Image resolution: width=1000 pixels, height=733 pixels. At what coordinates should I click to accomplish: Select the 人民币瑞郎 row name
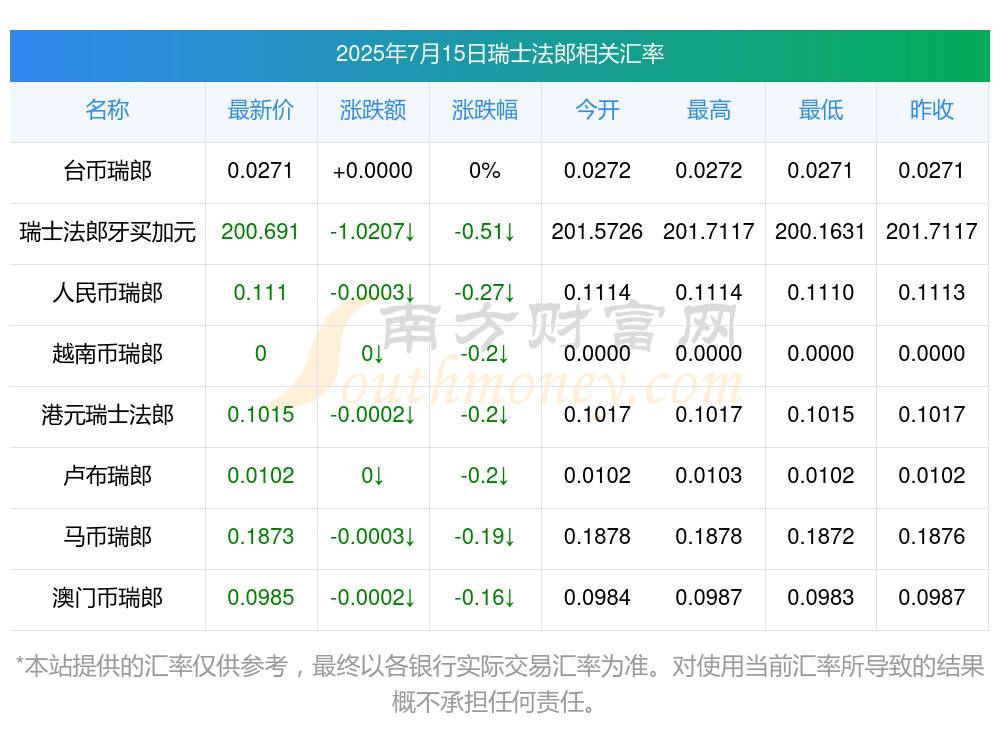pos(107,293)
